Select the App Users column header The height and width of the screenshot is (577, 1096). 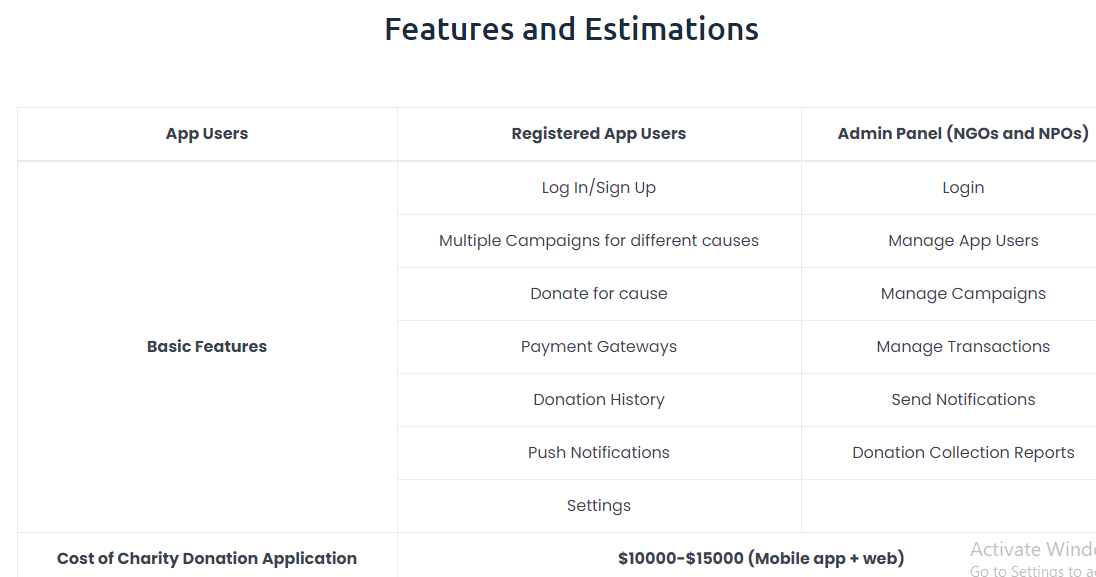(207, 134)
